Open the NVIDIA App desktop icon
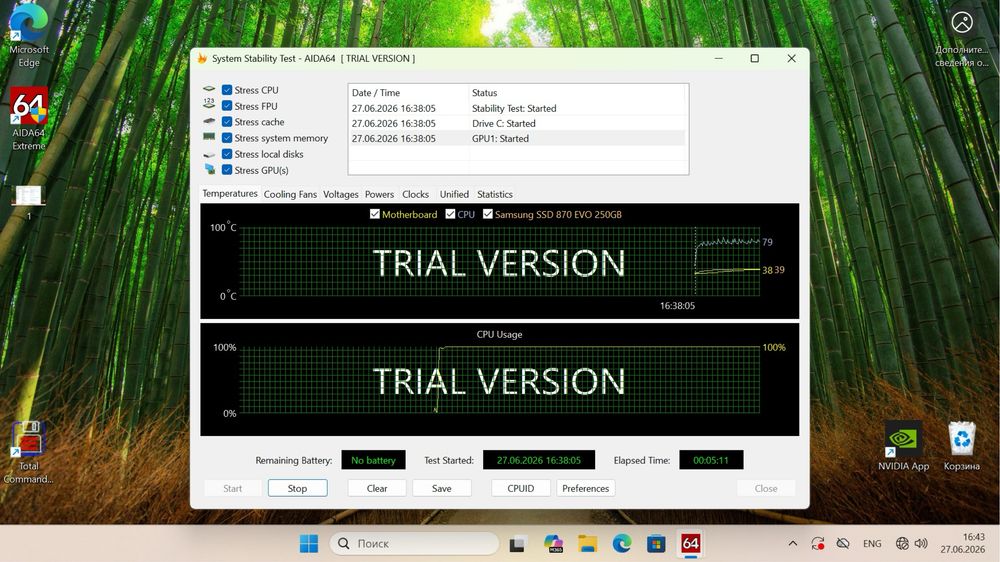1000x562 pixels. coord(902,445)
